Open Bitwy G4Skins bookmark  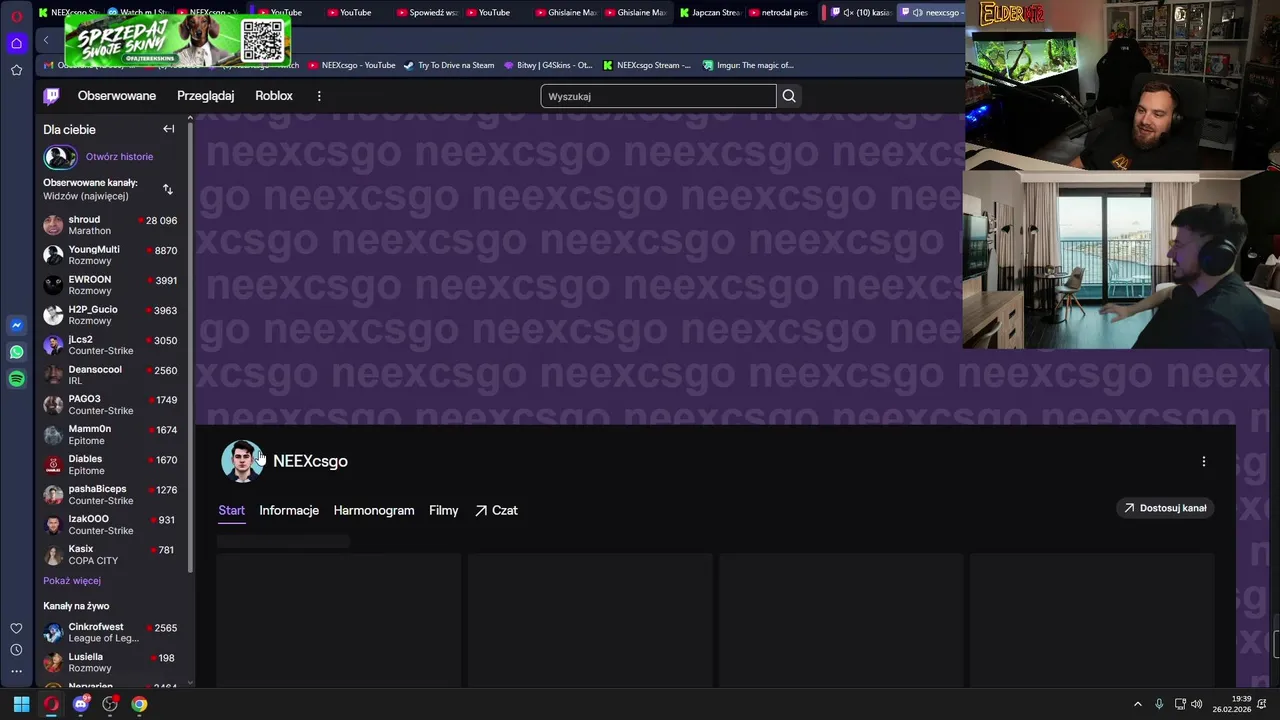click(548, 65)
